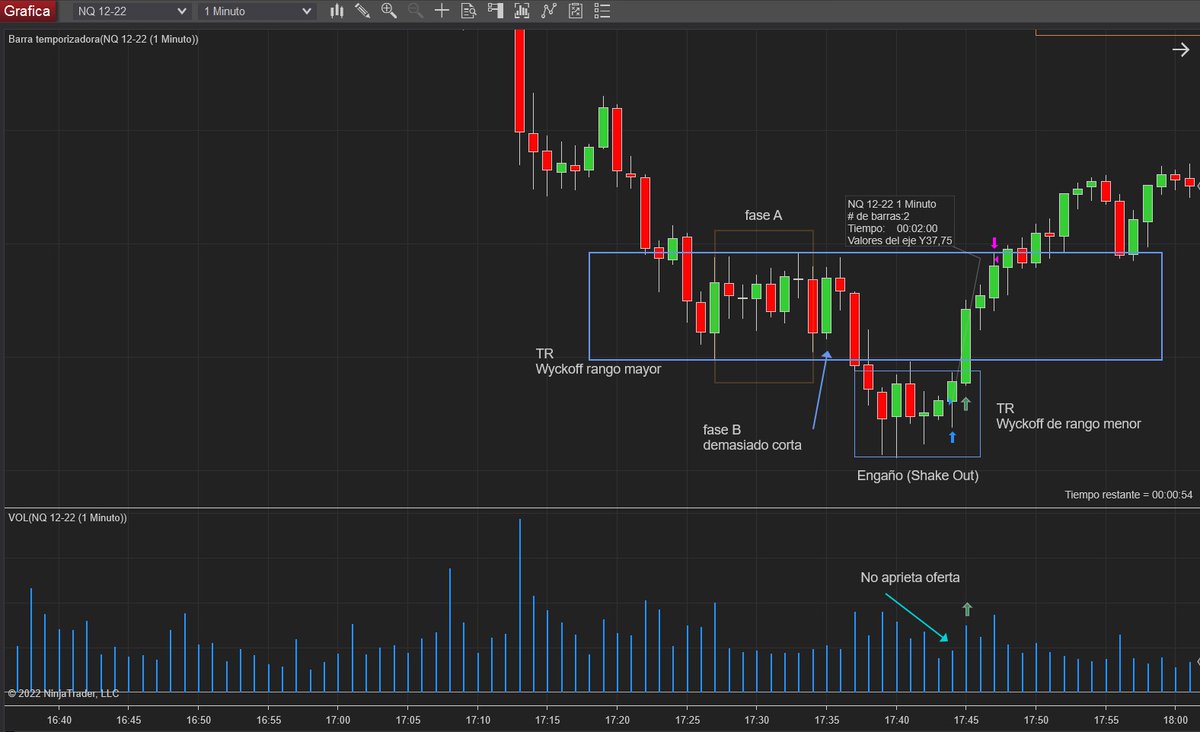Click the 16:40 time axis label
This screenshot has height=732, width=1200.
click(x=59, y=719)
